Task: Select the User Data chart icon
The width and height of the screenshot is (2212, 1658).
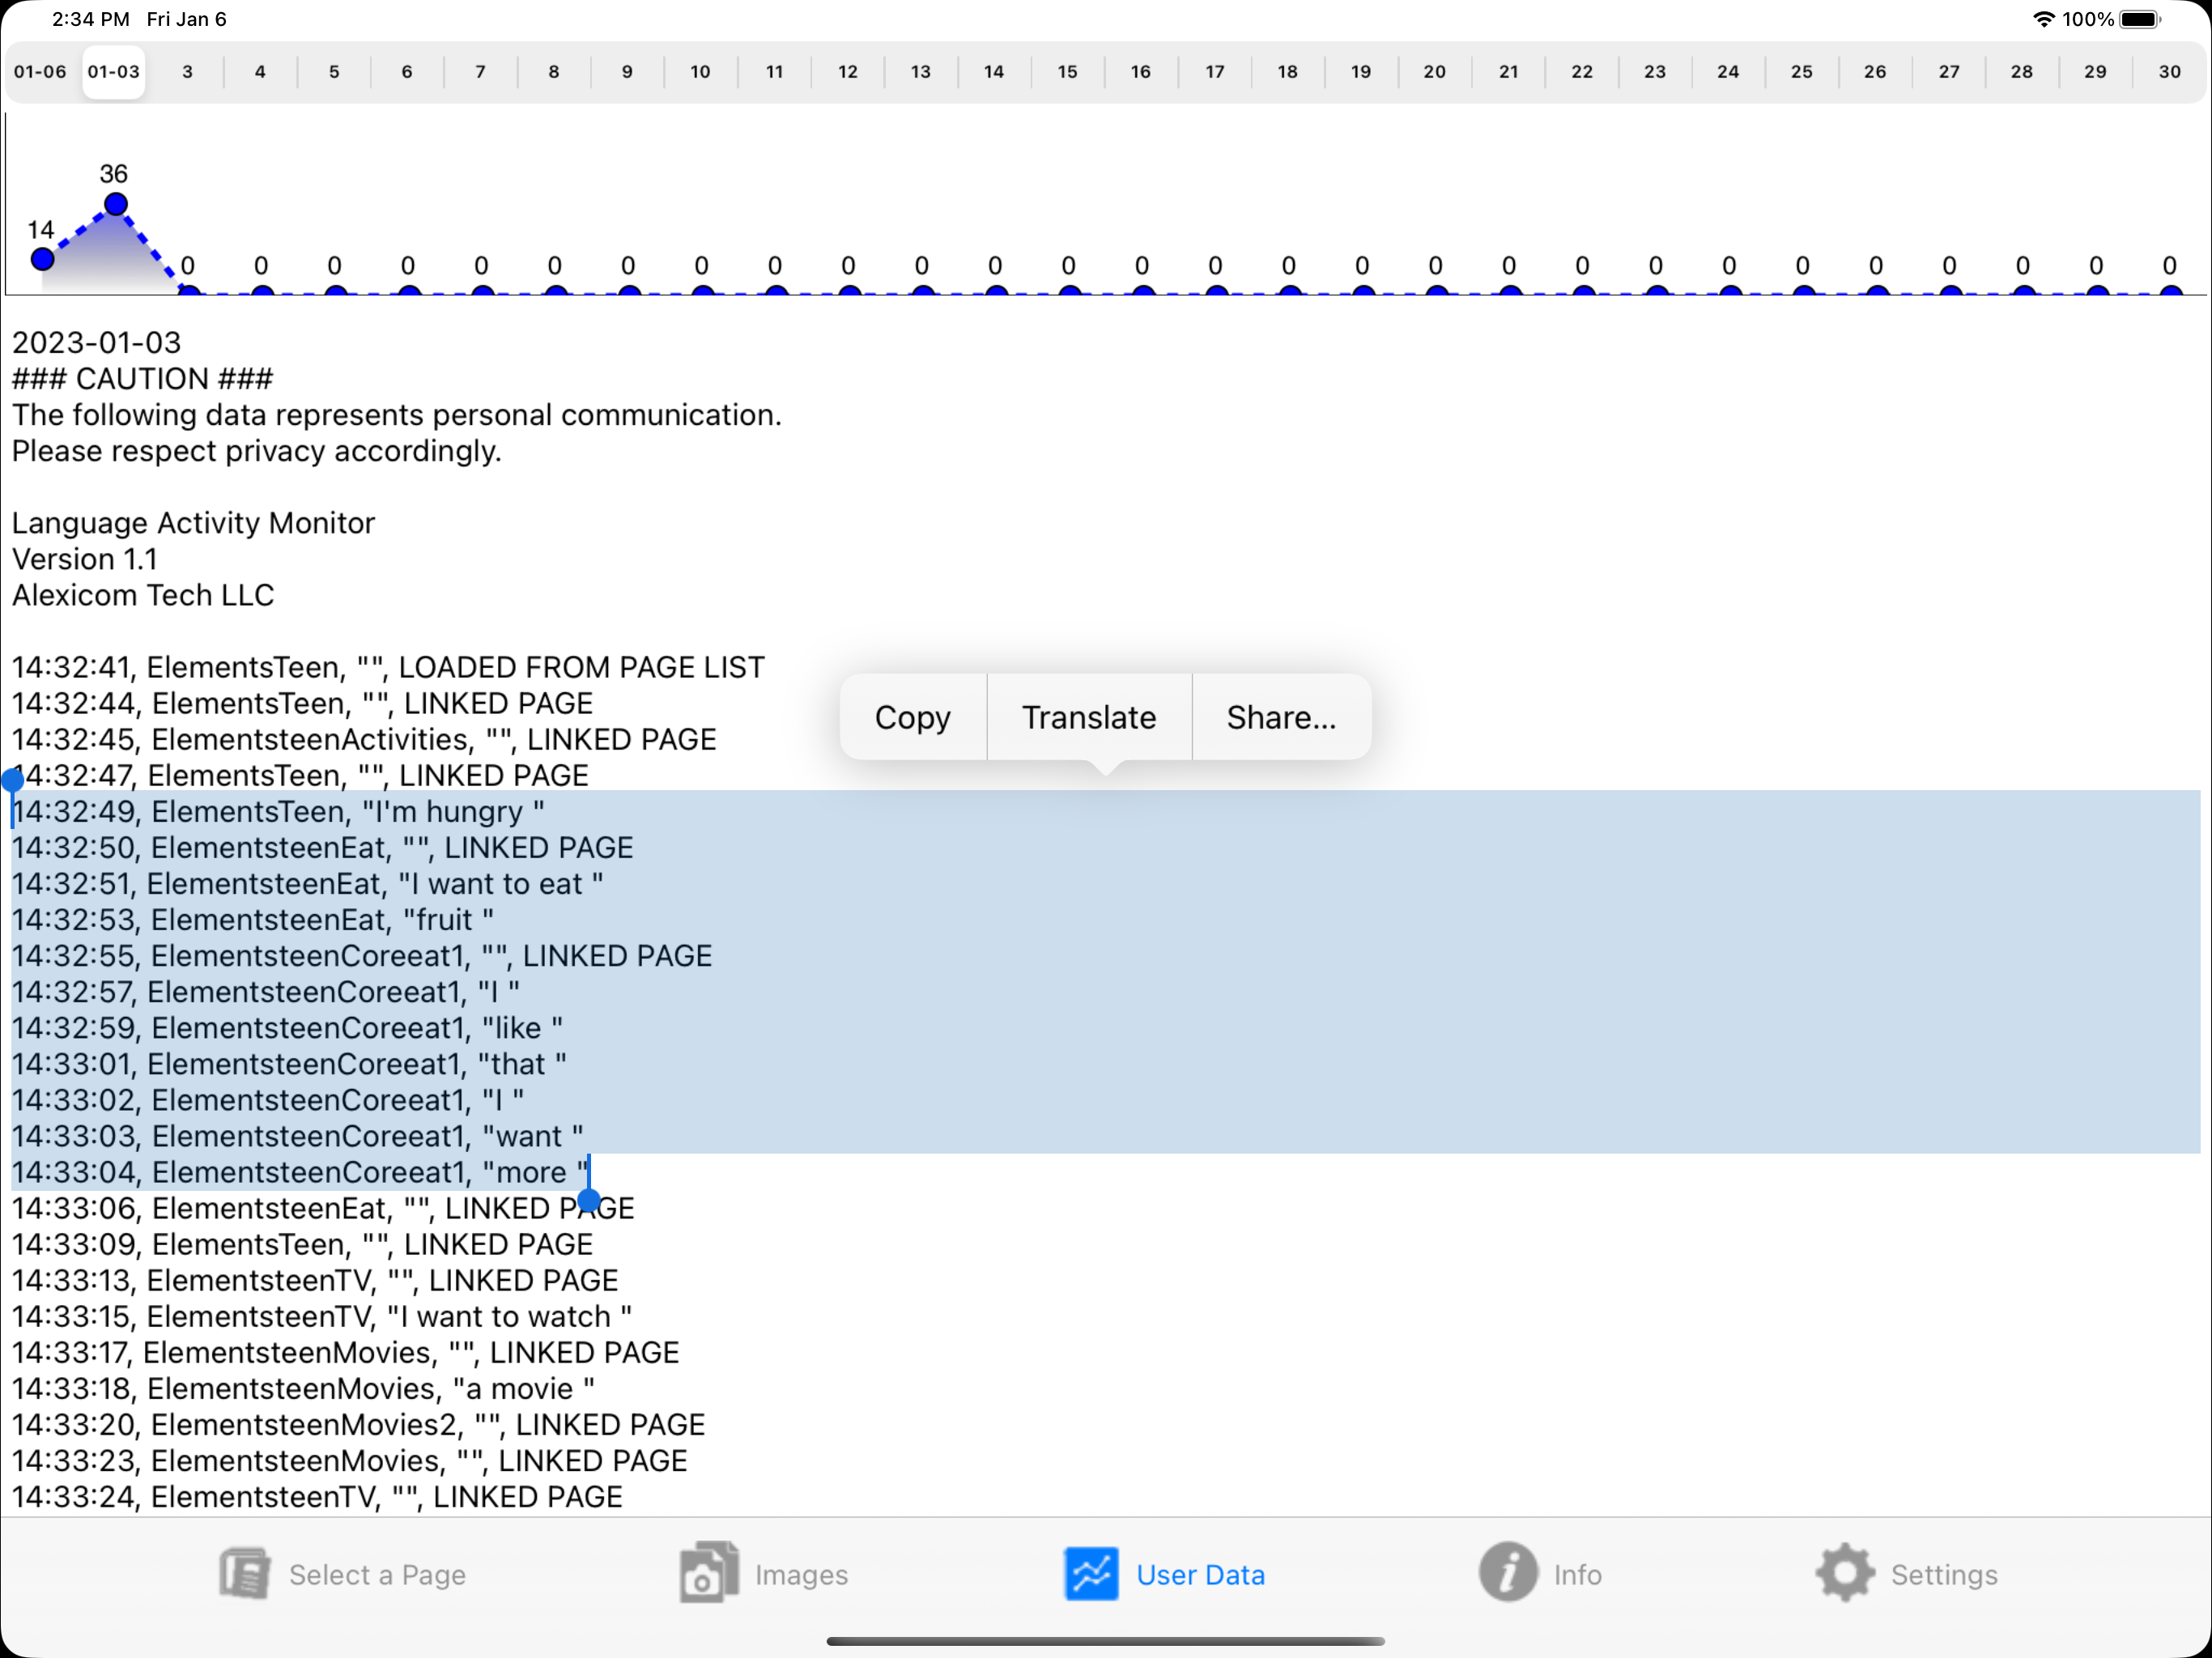Action: 1091,1573
